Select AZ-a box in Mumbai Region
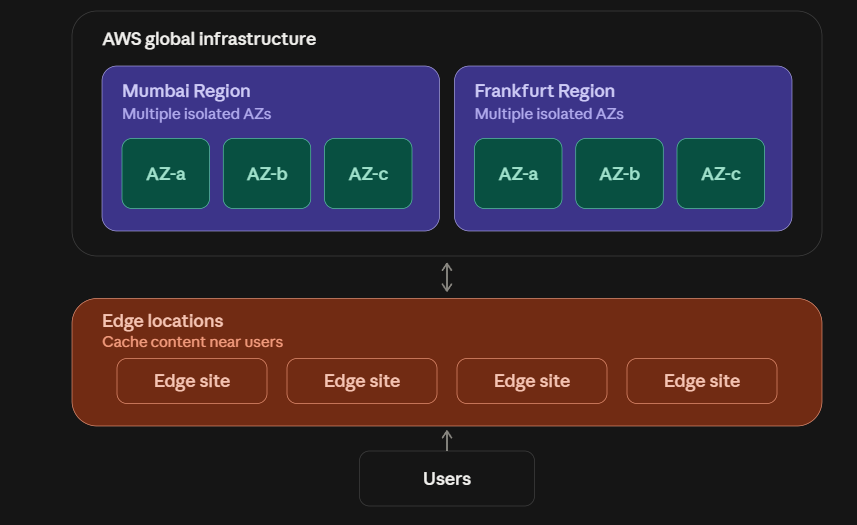 [166, 174]
